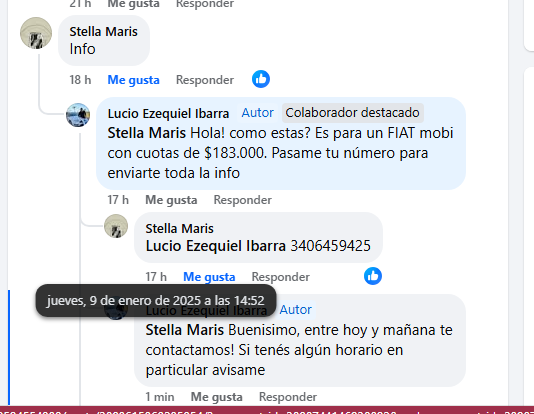Open Stella Maris profile picture on Info comment
This screenshot has height=414, width=534.
click(36, 33)
